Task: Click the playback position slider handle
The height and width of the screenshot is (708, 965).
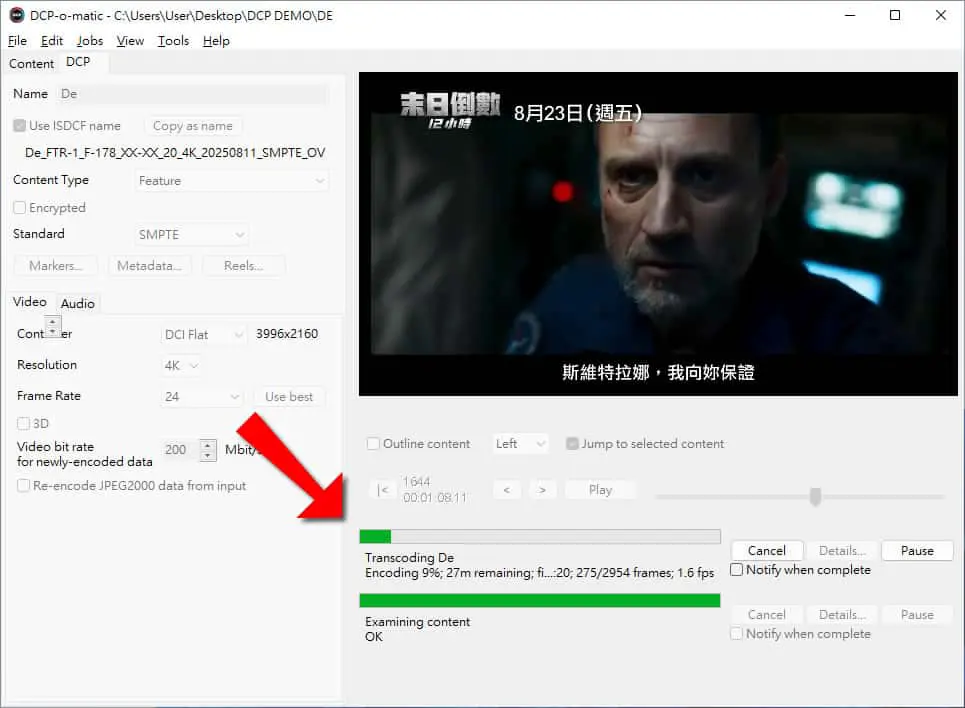Action: [815, 496]
